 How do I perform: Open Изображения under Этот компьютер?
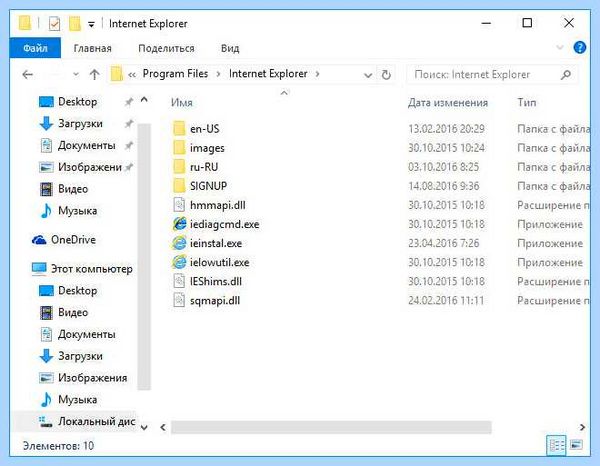click(x=93, y=378)
